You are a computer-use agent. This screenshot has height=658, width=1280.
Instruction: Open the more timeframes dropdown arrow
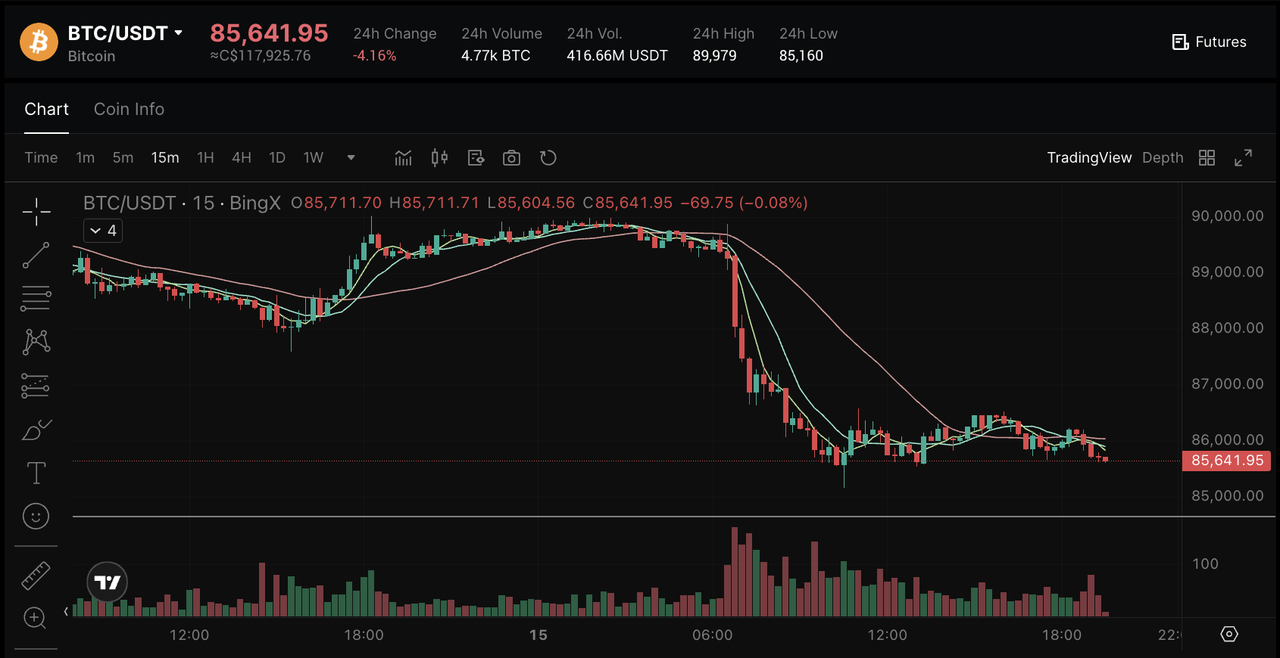point(351,158)
